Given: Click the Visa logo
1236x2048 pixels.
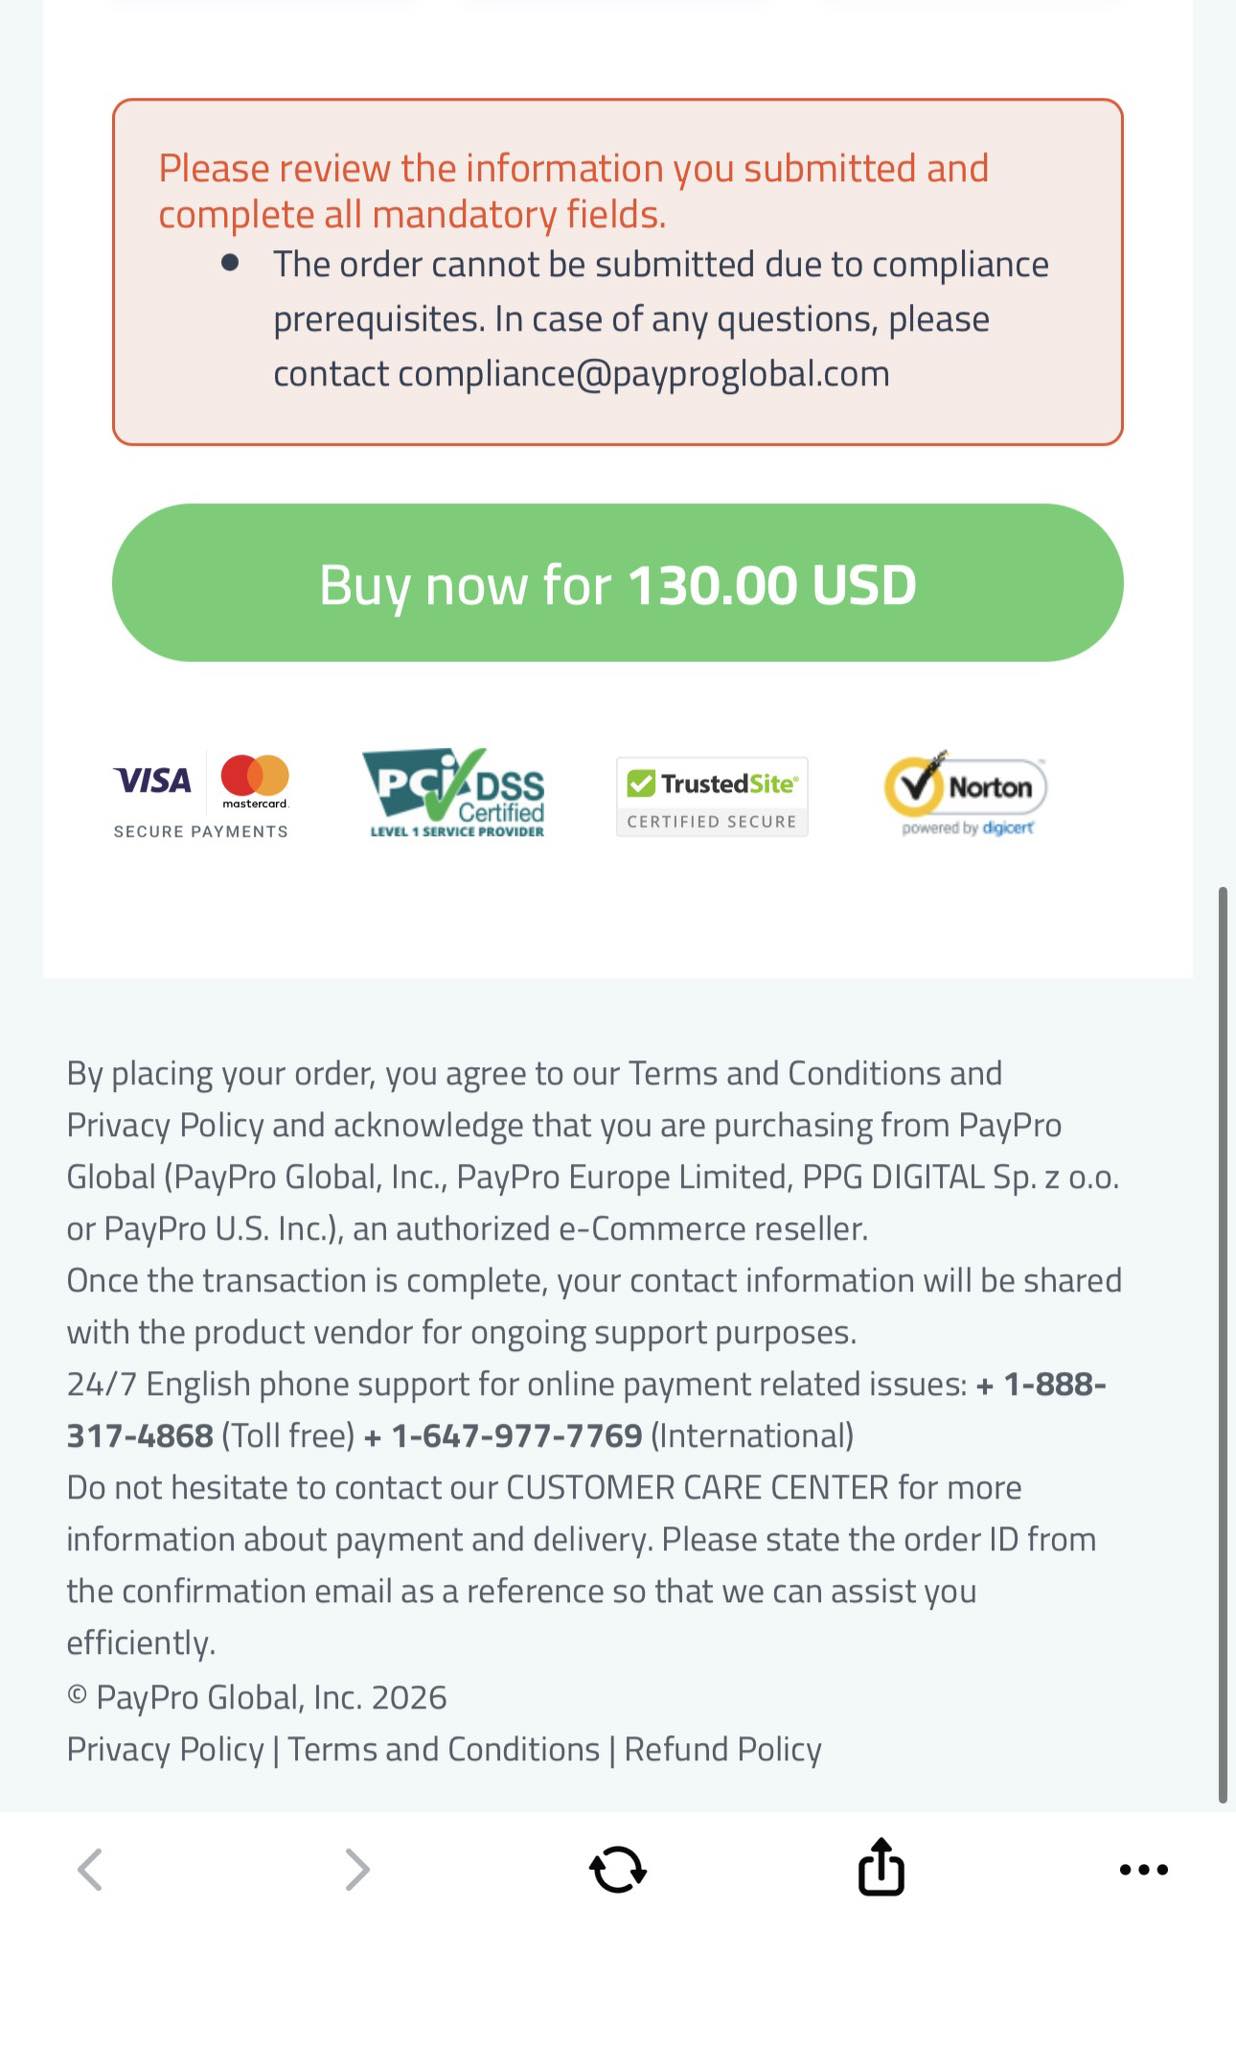Looking at the screenshot, I should [153, 780].
